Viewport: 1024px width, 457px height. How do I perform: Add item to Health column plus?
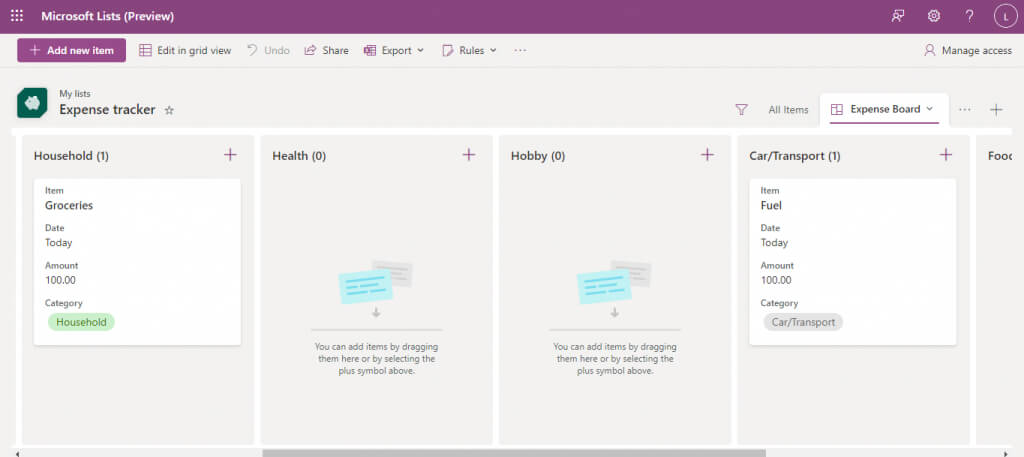pos(468,155)
